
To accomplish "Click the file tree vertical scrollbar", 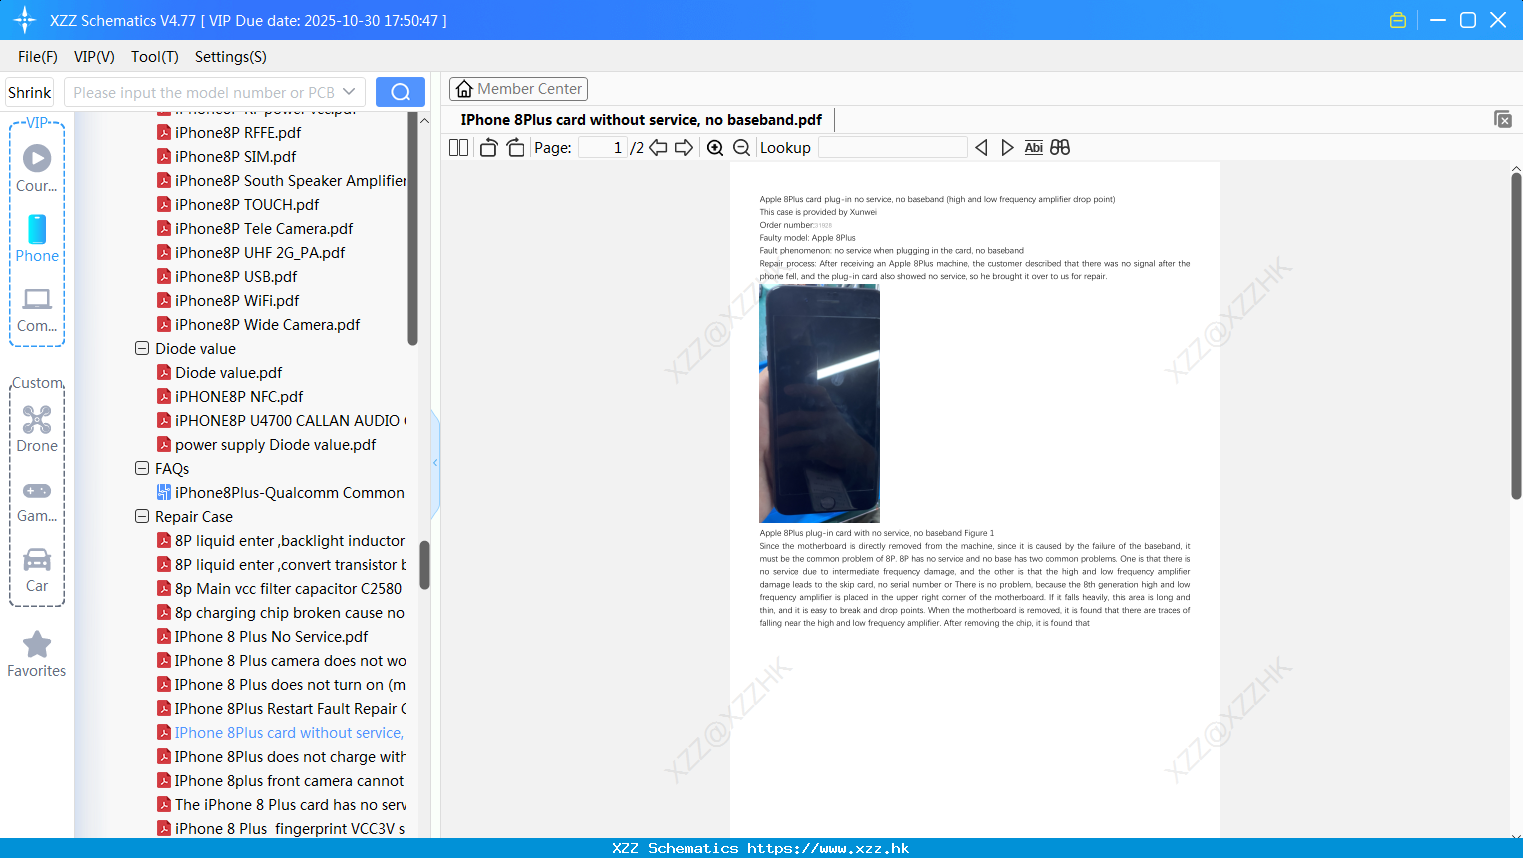I will coord(424,565).
